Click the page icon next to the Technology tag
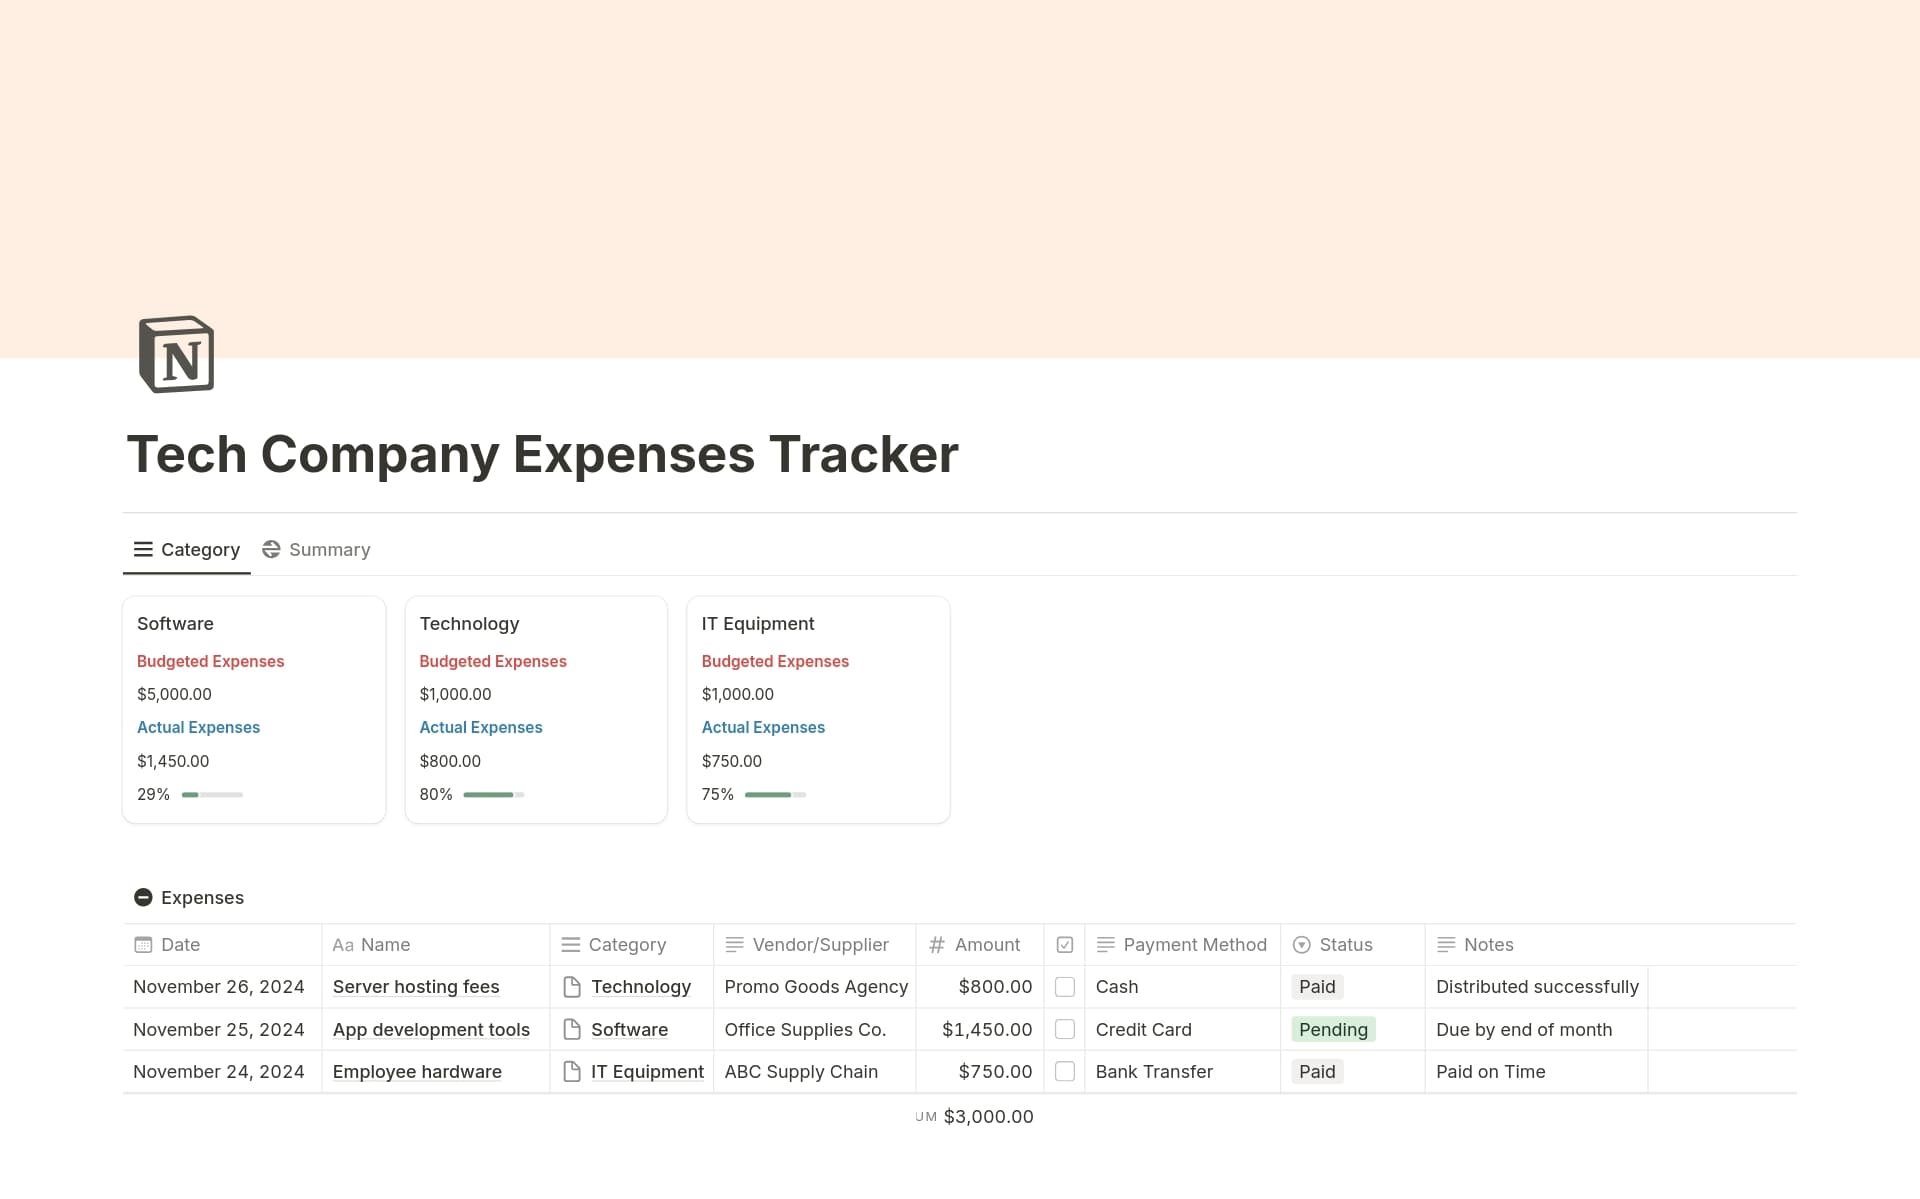The height and width of the screenshot is (1199, 1920). pyautogui.click(x=571, y=987)
